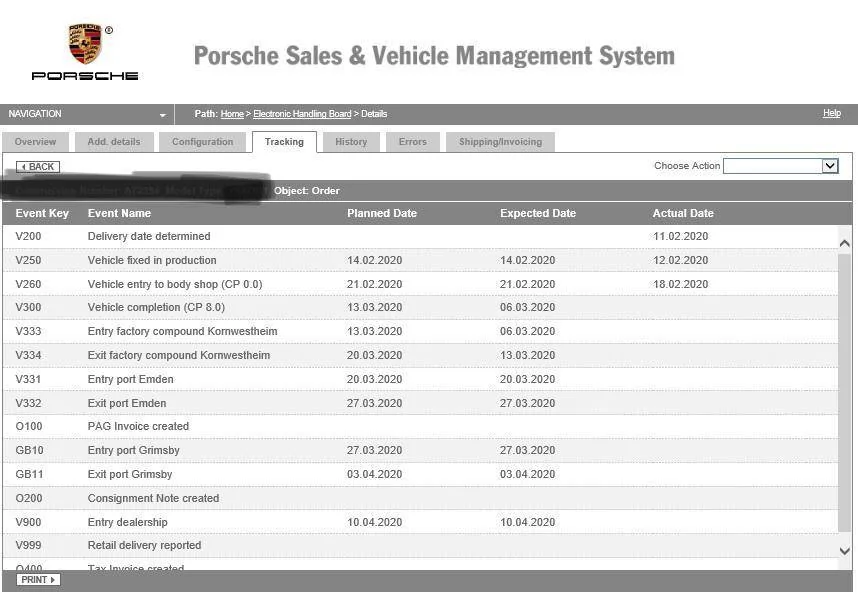Click the O100 event key
The width and height of the screenshot is (858, 596).
(x=29, y=426)
